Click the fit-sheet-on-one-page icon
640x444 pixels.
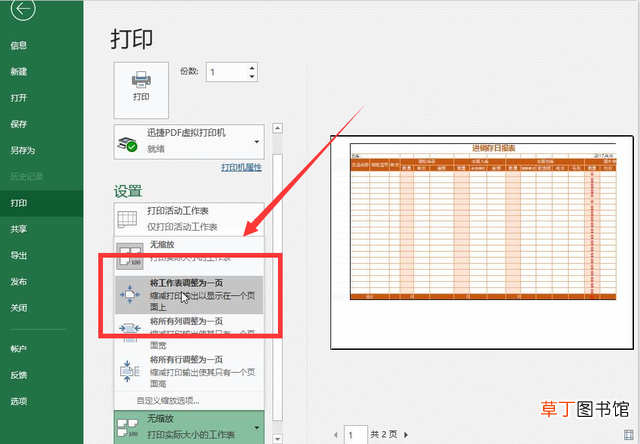pyautogui.click(x=130, y=294)
